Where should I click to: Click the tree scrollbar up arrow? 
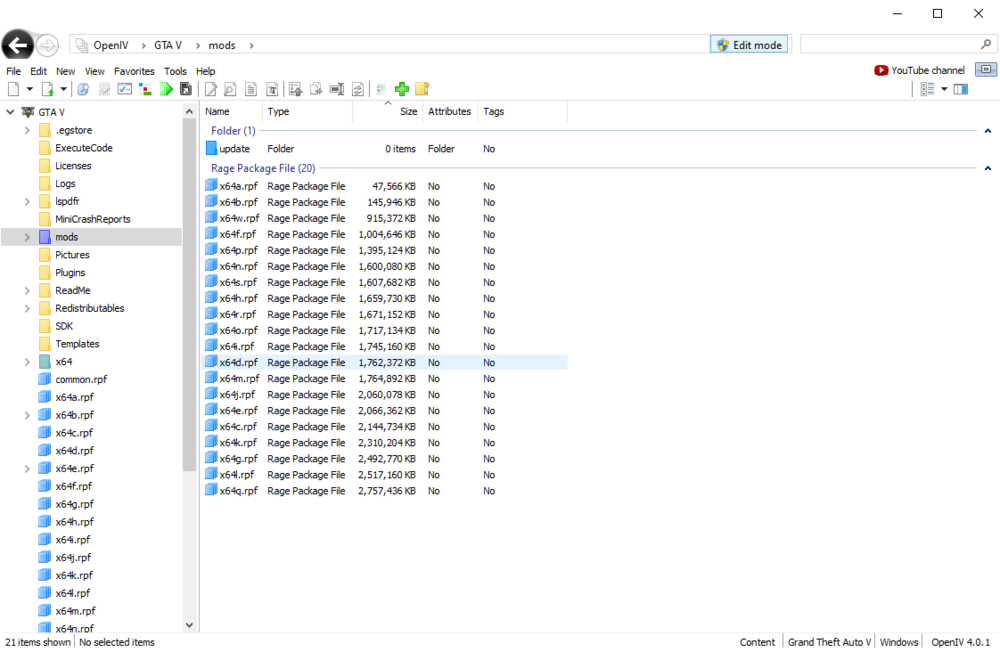[x=189, y=112]
